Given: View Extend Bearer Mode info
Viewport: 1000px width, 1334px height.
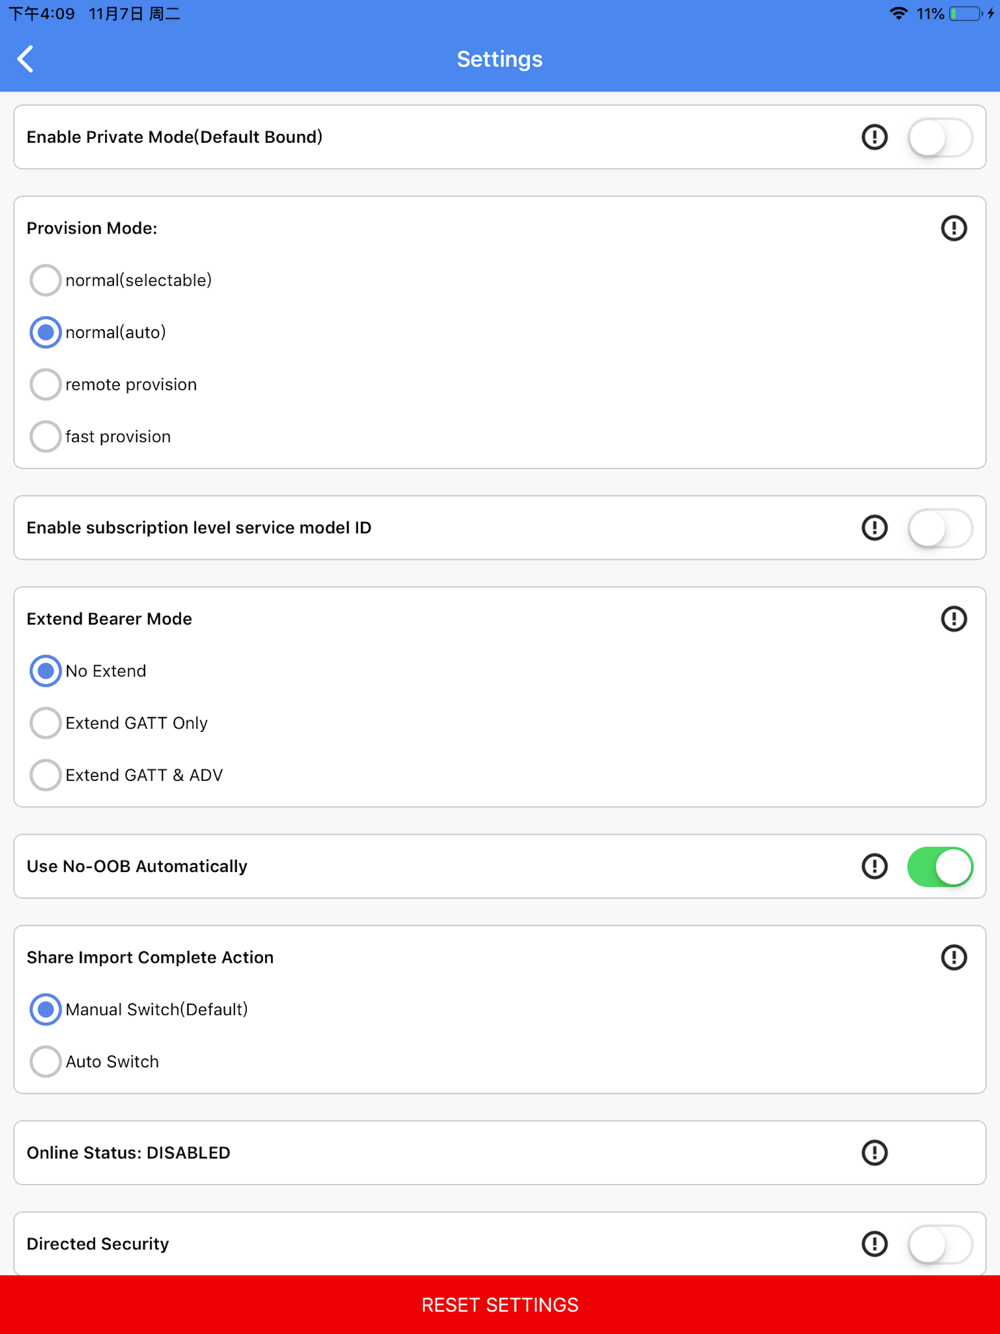Looking at the screenshot, I should tap(953, 619).
